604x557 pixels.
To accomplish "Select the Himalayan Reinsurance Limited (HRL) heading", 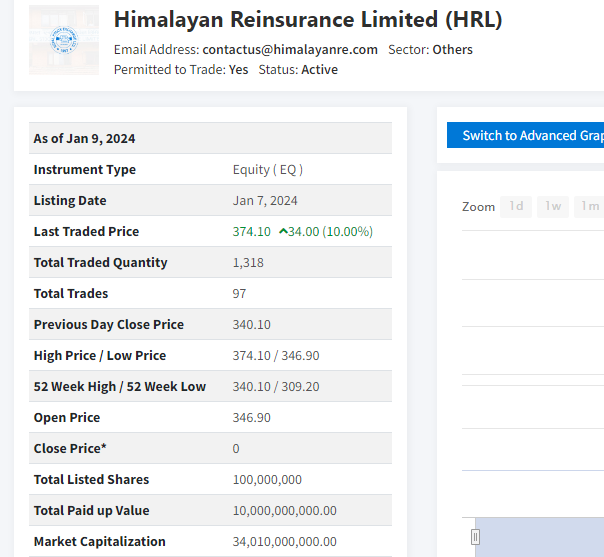I will point(308,19).
